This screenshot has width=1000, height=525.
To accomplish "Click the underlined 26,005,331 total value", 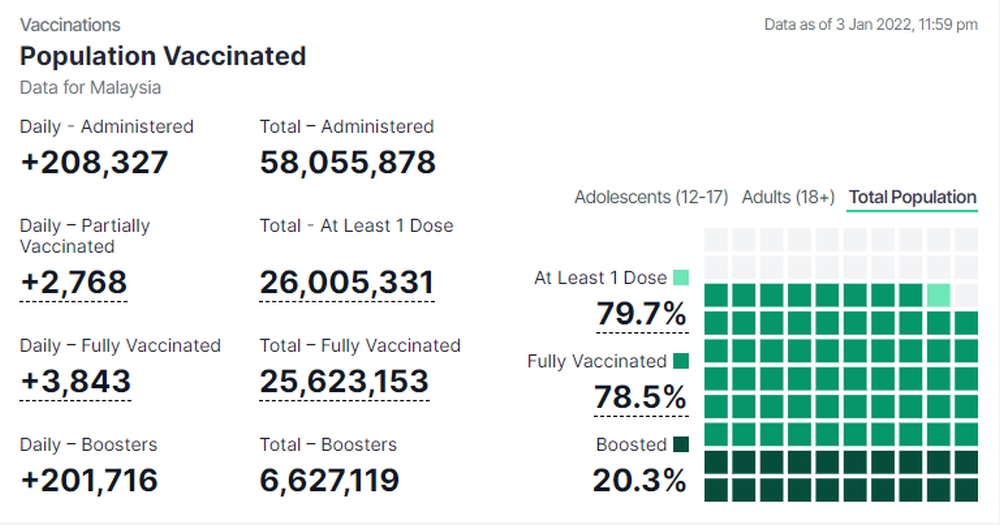I will [x=347, y=283].
